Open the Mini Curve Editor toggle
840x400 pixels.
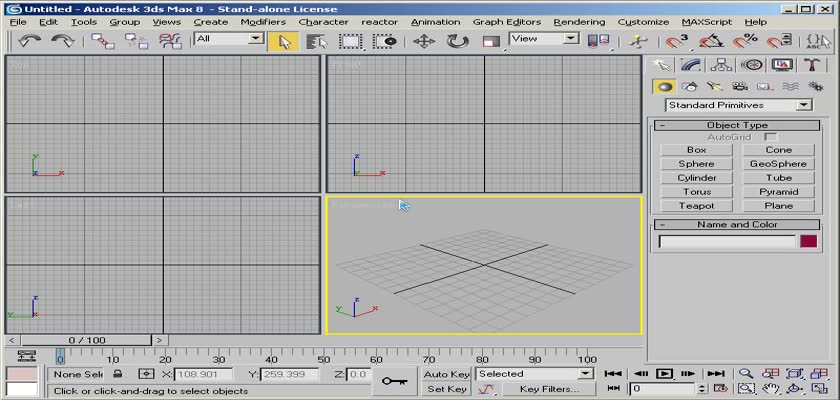coord(26,356)
